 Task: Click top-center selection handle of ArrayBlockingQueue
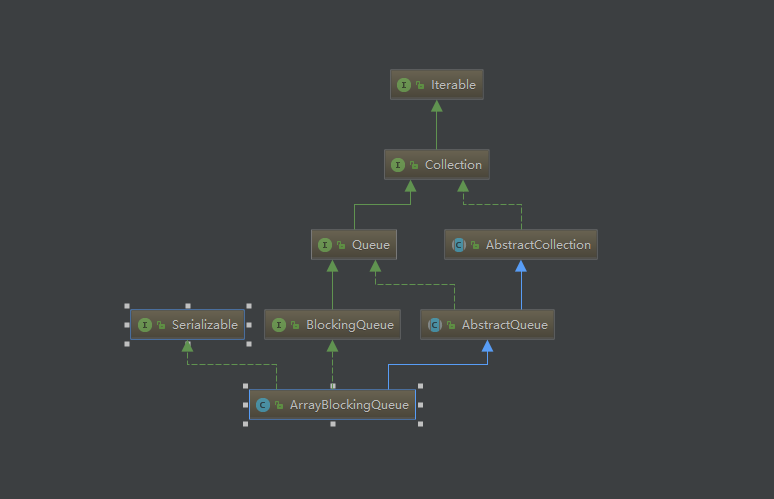click(x=333, y=386)
